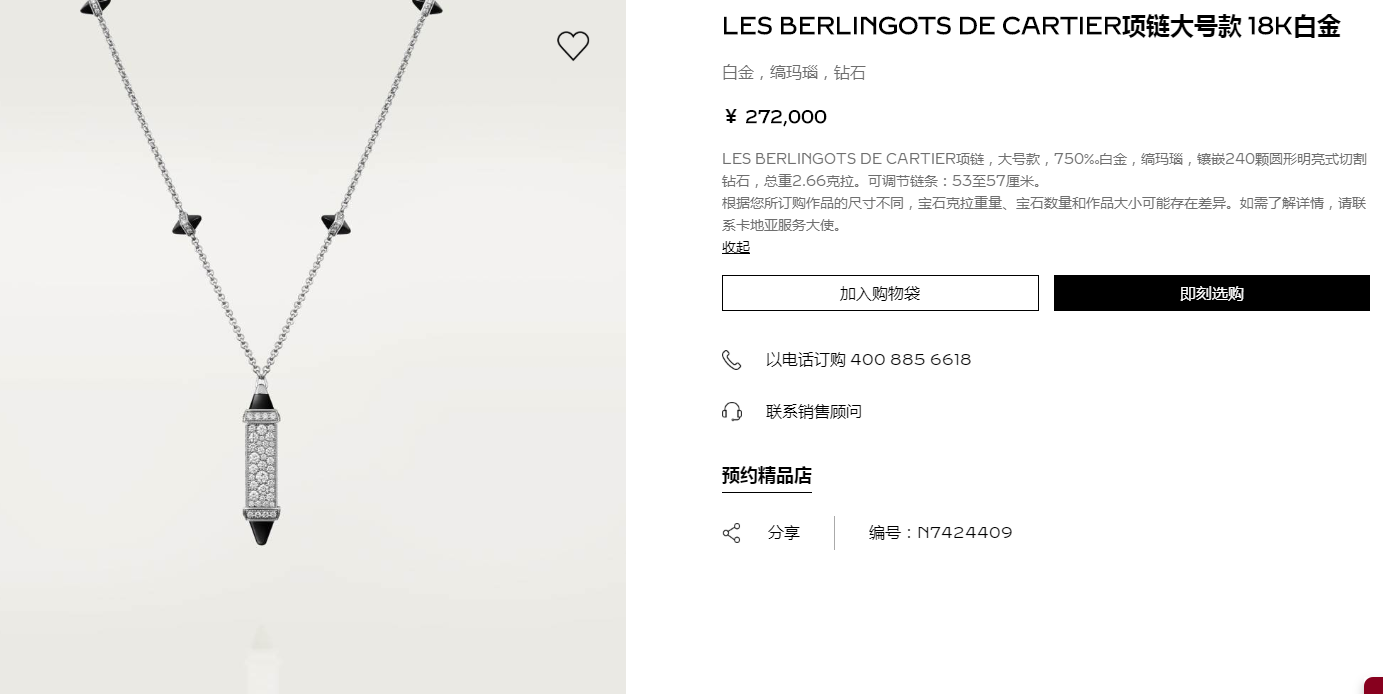Screen dimensions: 1383x694
Task: Click the product description paragraph
Action: click(1044, 192)
